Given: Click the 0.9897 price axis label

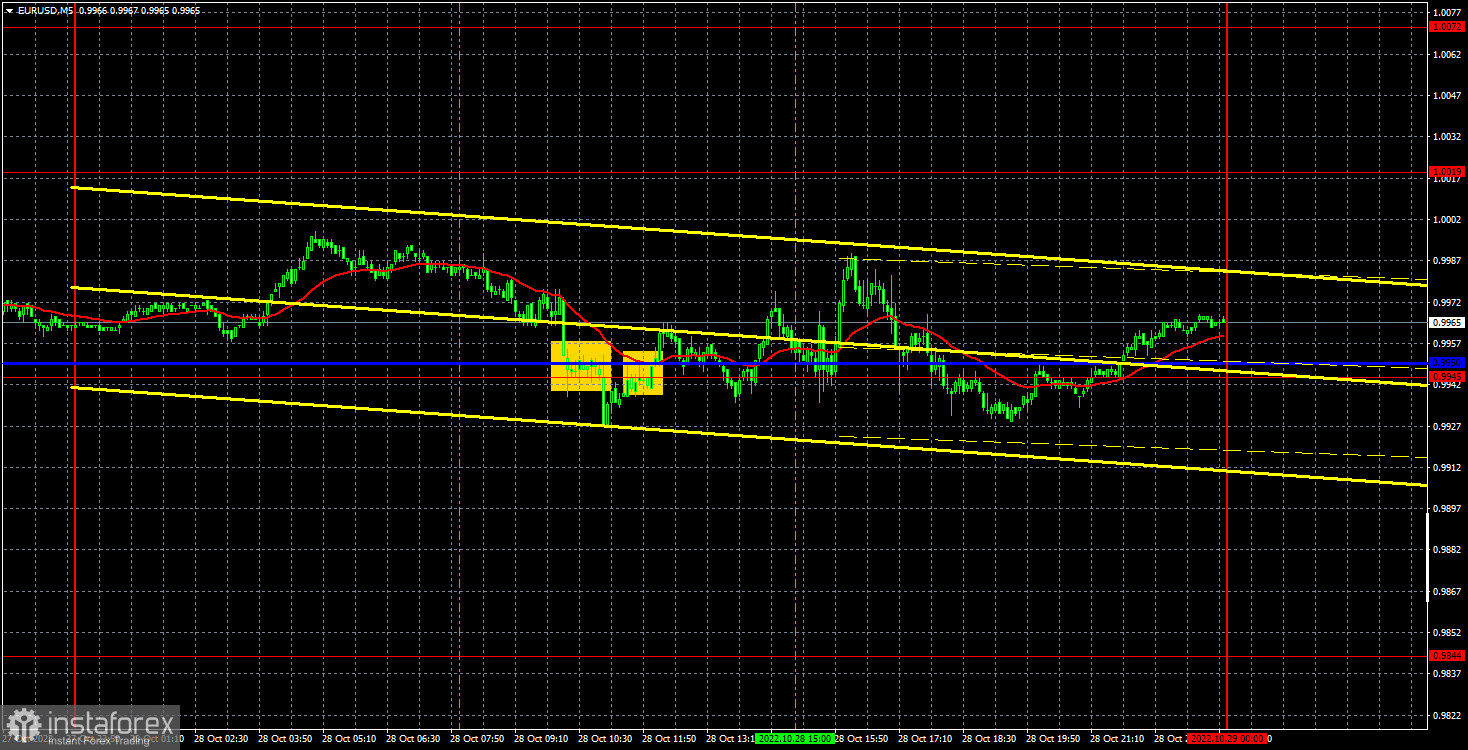Looking at the screenshot, I should pyautogui.click(x=1447, y=508).
